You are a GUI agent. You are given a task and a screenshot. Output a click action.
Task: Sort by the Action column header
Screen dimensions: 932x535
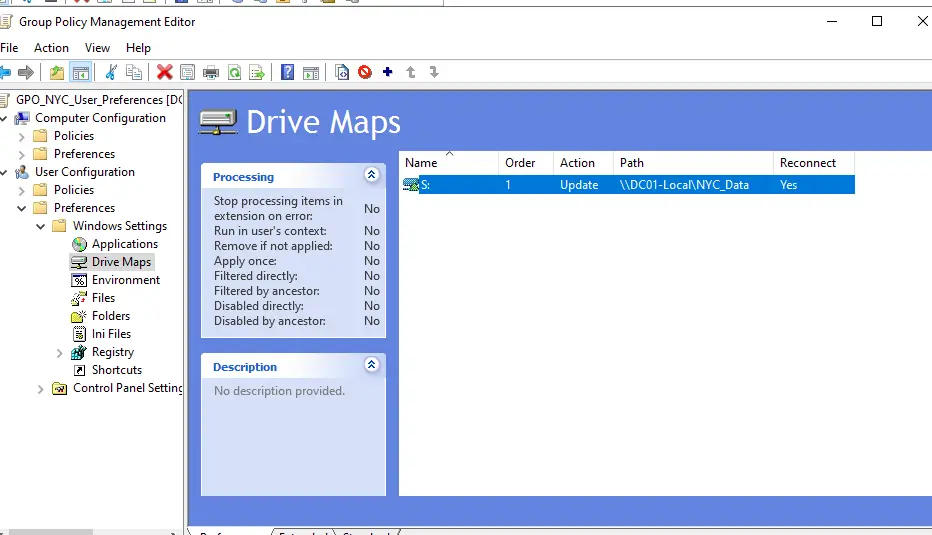[x=583, y=162]
